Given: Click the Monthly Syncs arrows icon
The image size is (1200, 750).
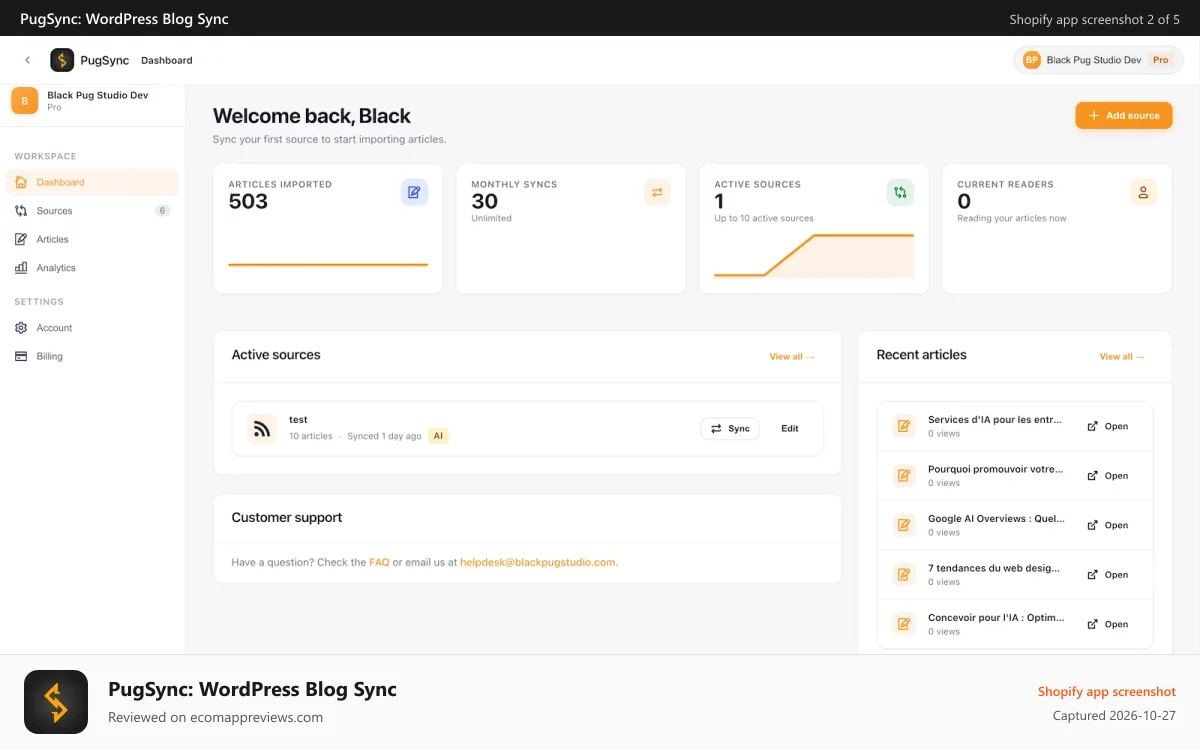Looking at the screenshot, I should point(657,193).
